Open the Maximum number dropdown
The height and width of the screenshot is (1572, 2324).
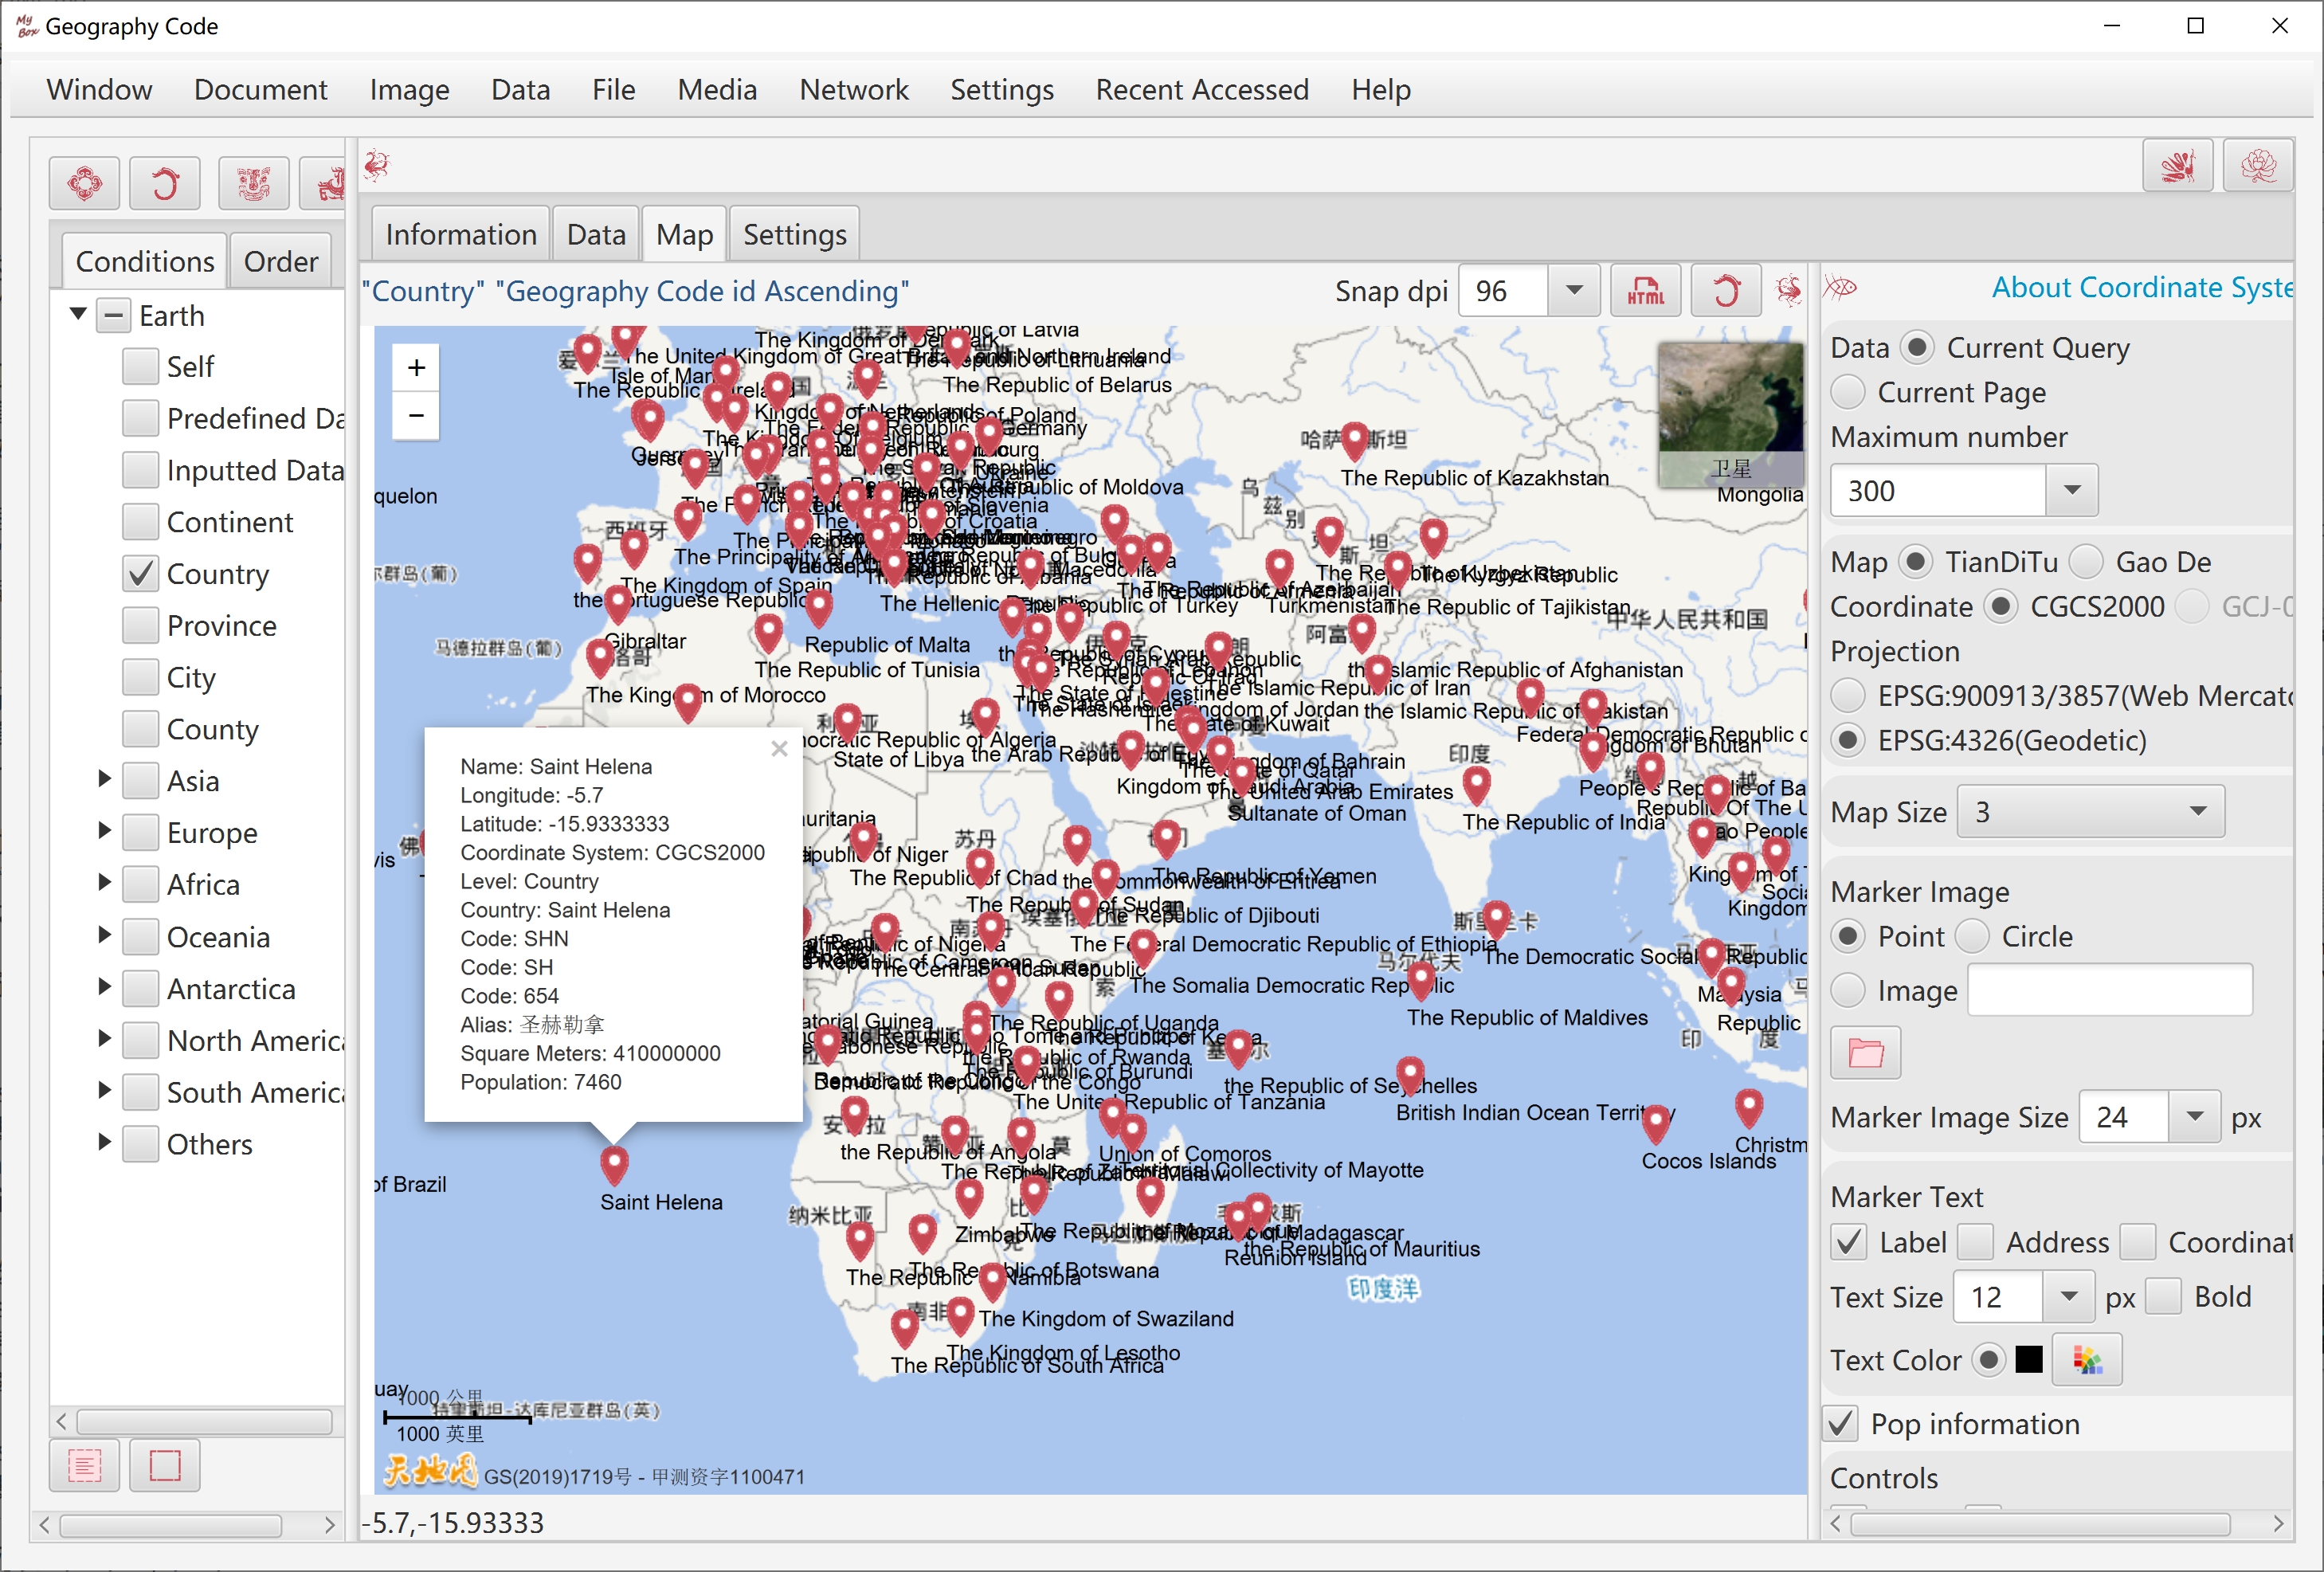pyautogui.click(x=1963, y=491)
